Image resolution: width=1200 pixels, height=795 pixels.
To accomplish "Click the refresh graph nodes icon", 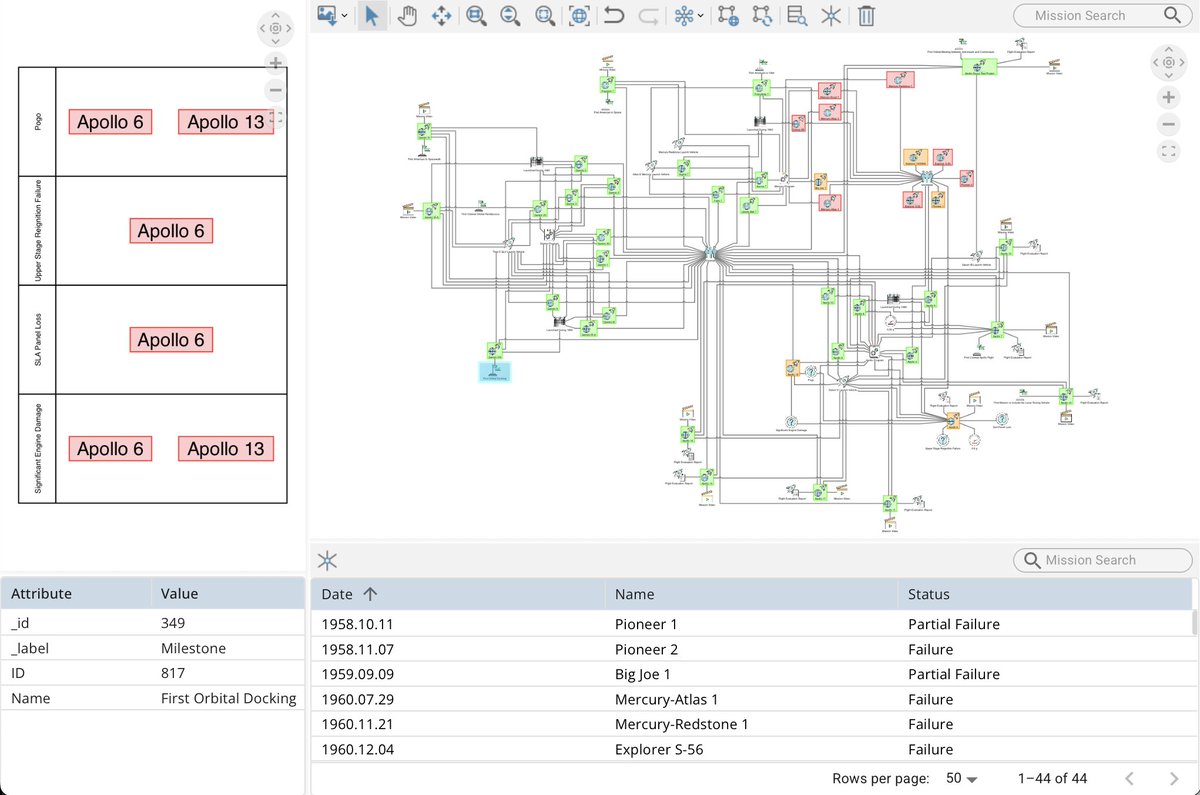I will point(762,15).
